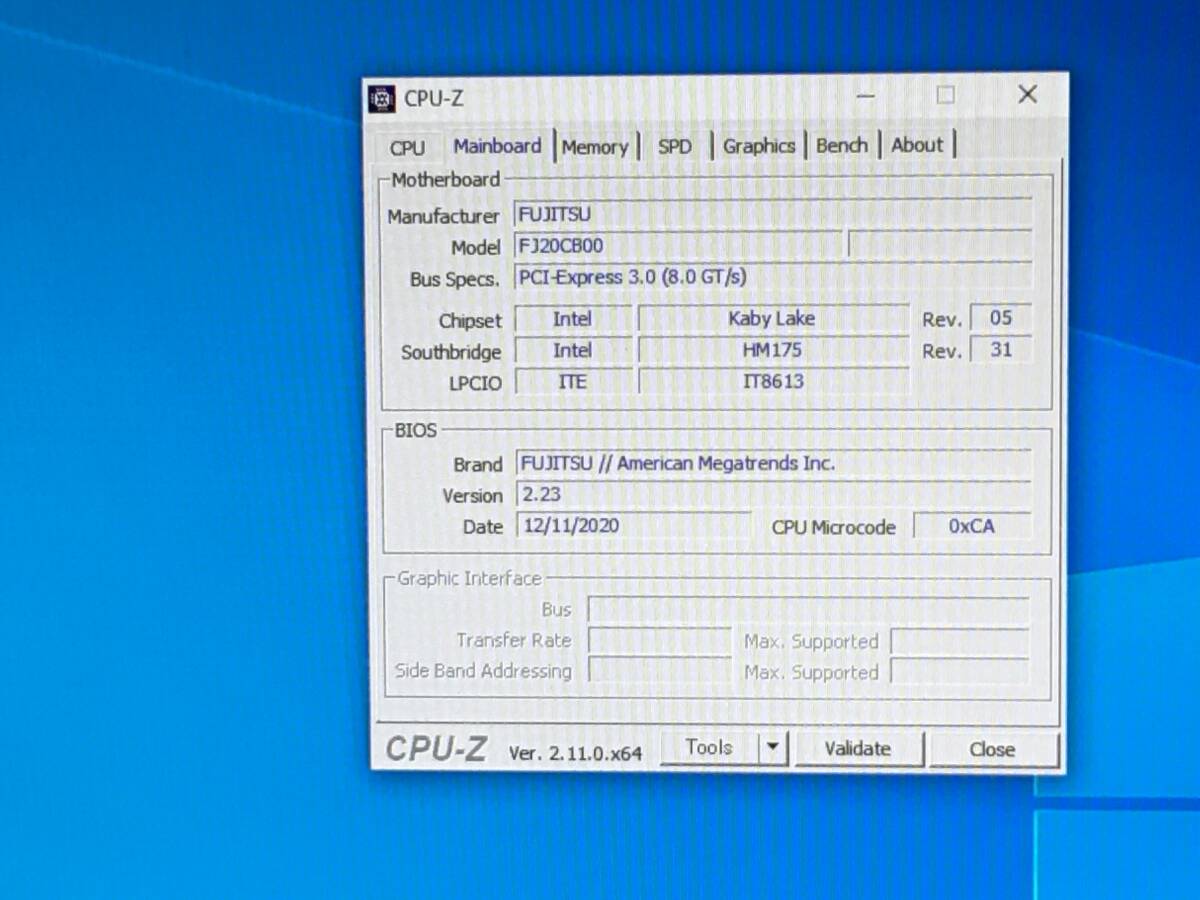Click the Graphic Interface Bus field

click(x=808, y=609)
